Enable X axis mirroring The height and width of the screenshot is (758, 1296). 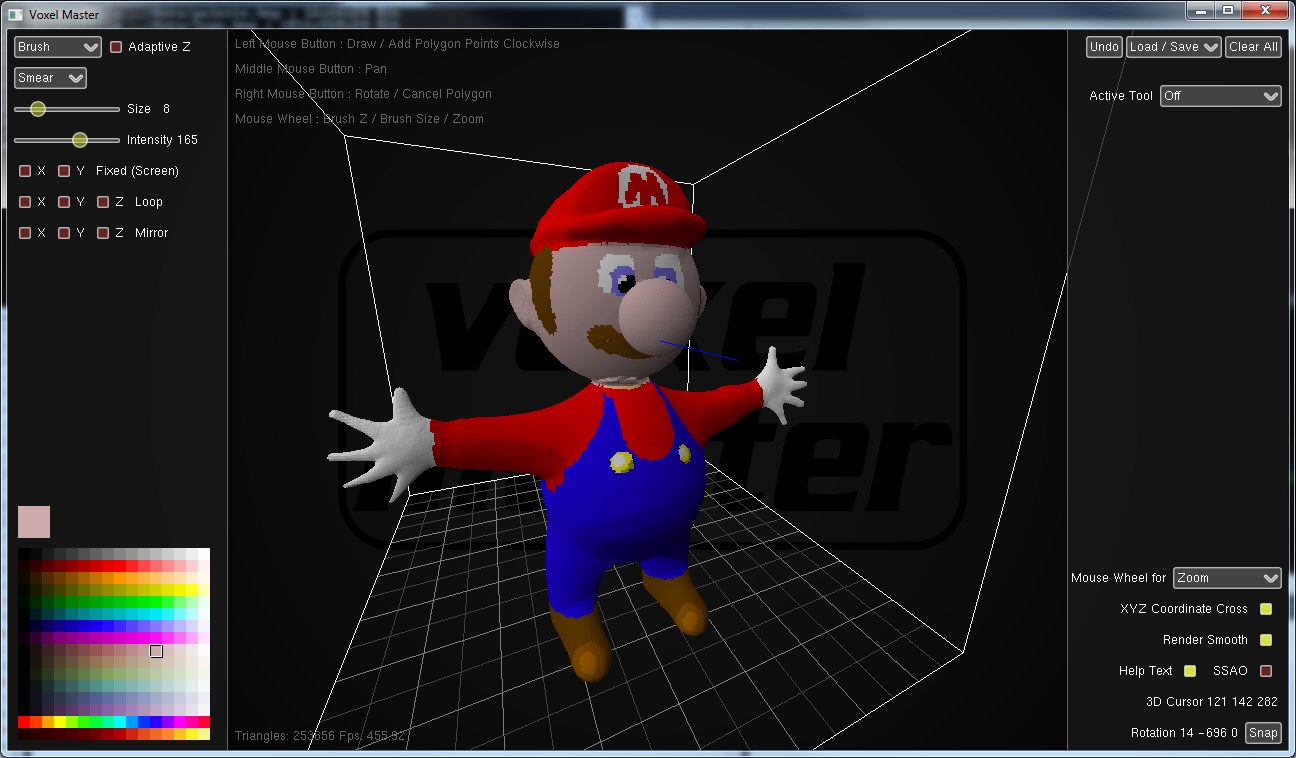pyautogui.click(x=23, y=232)
